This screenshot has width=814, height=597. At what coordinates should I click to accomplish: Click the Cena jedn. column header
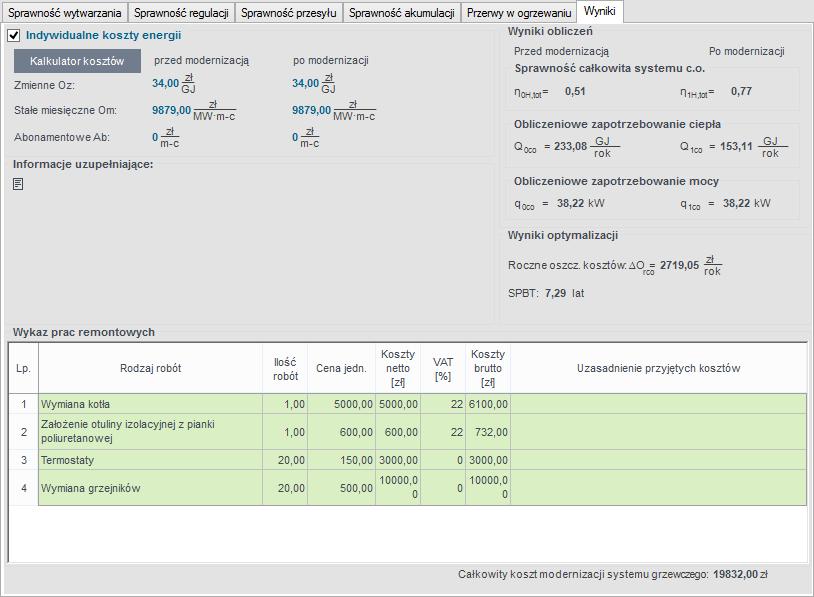pos(341,368)
